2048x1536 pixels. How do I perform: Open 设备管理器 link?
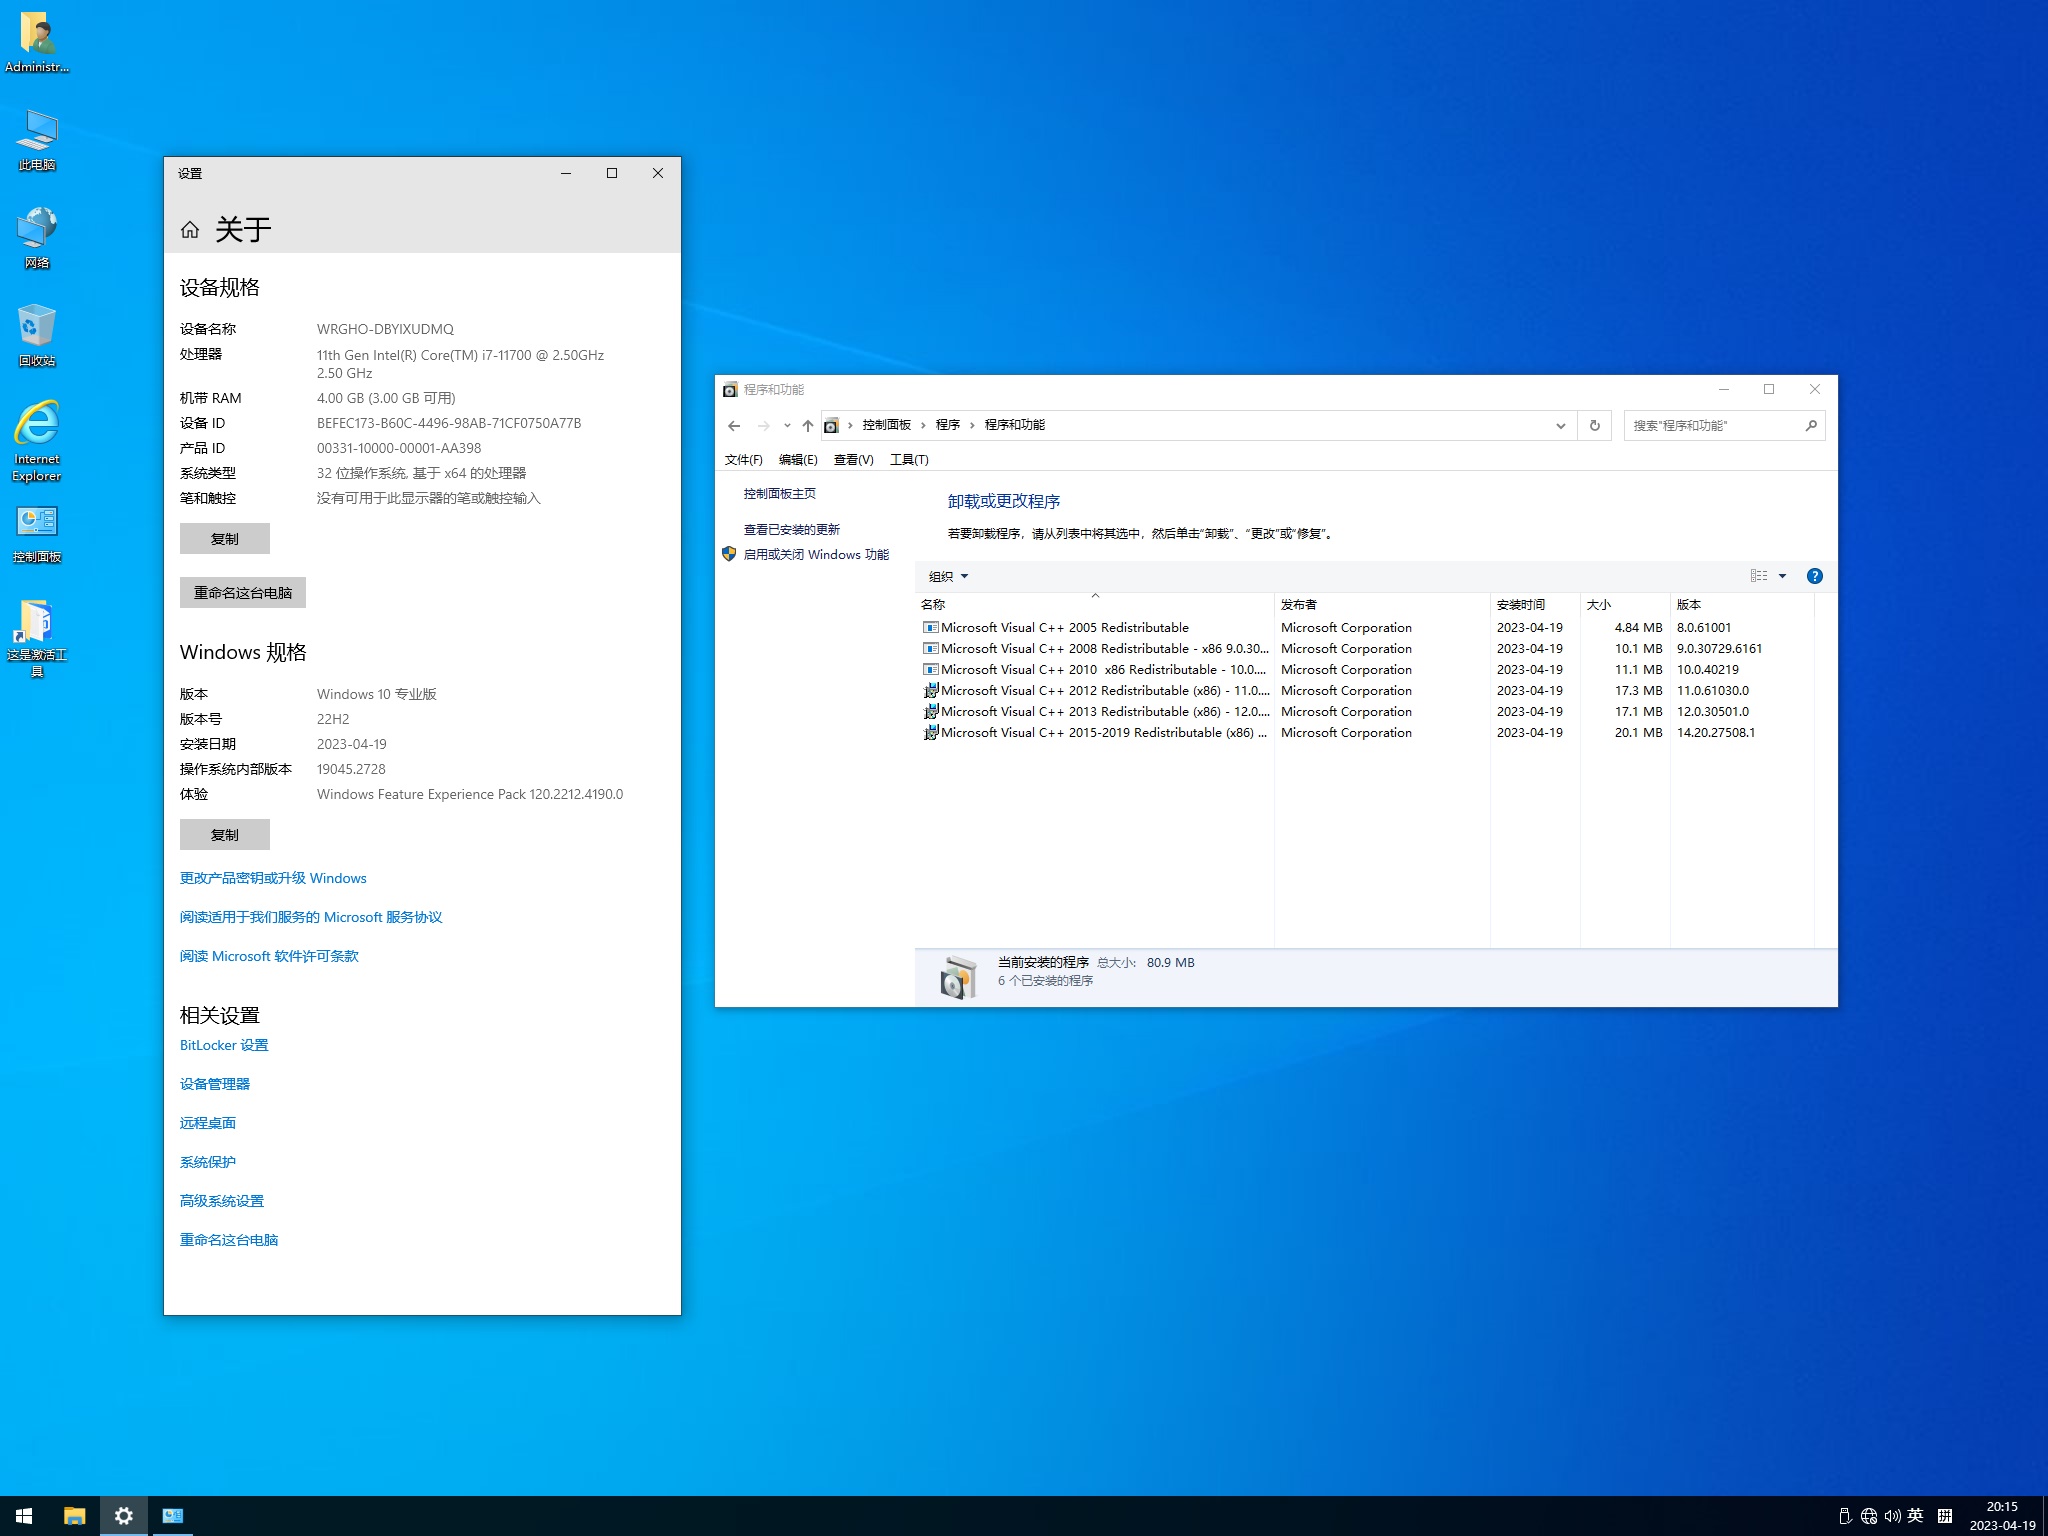(215, 1084)
